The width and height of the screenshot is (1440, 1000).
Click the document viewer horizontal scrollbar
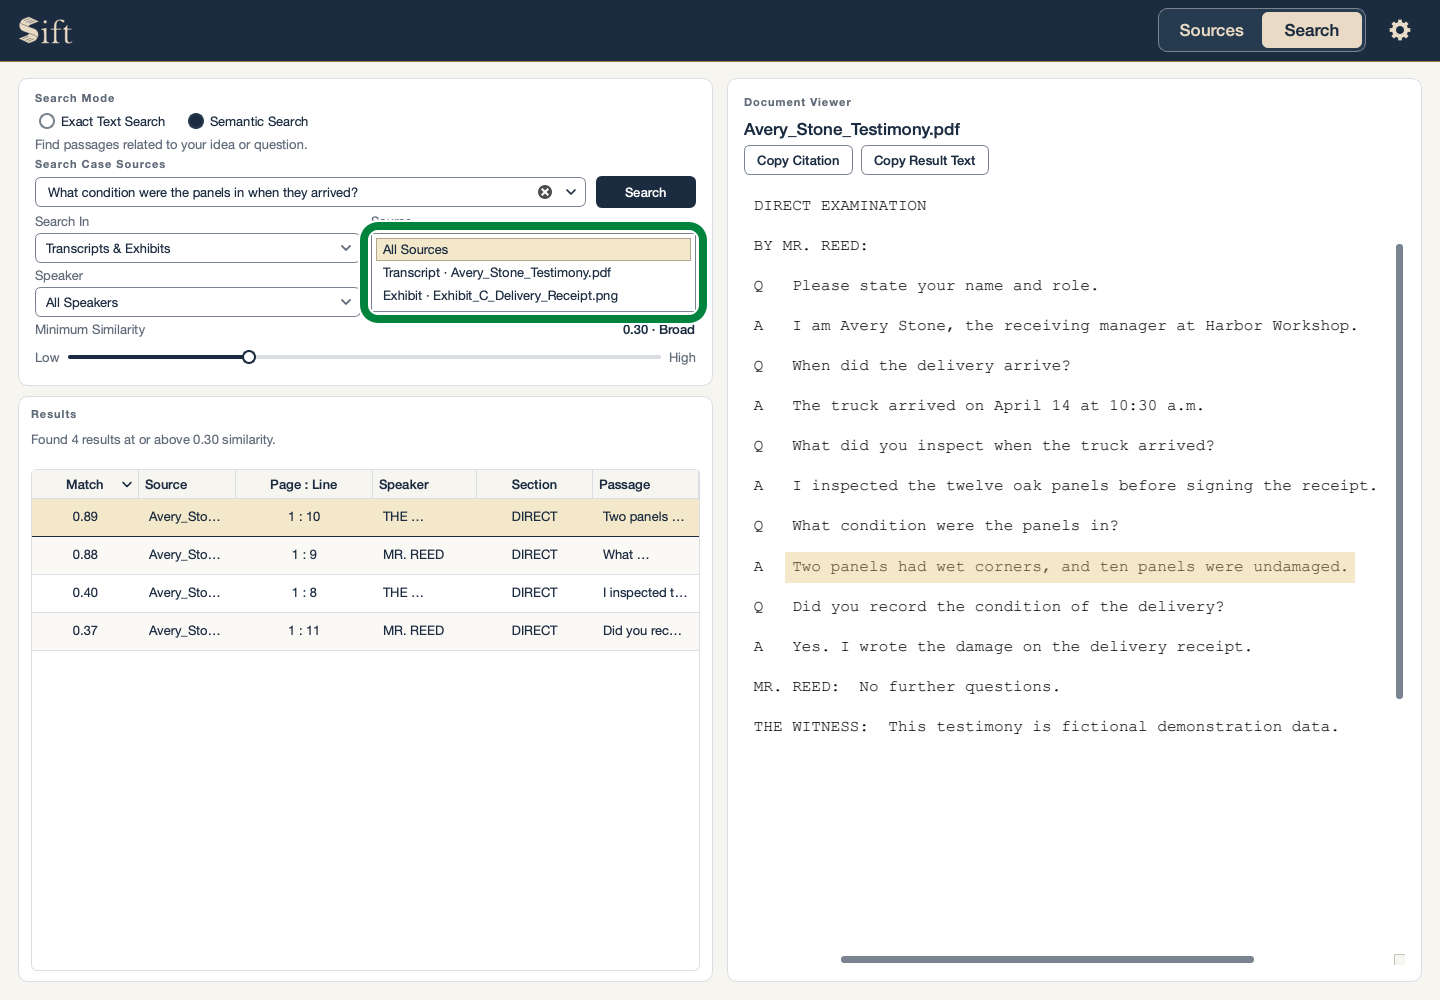point(1047,959)
